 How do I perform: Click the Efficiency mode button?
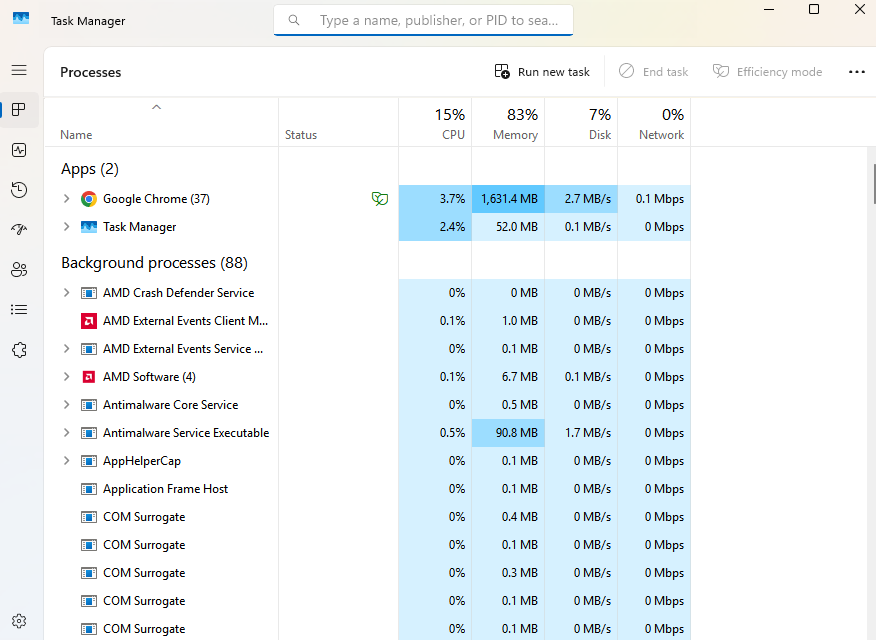tap(767, 72)
